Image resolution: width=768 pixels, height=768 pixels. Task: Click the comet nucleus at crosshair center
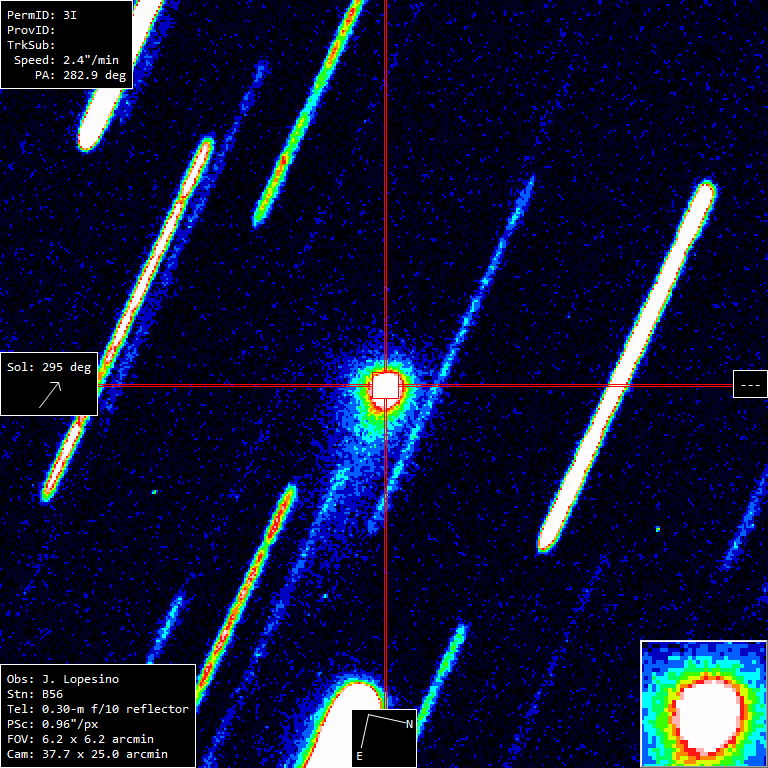385,386
